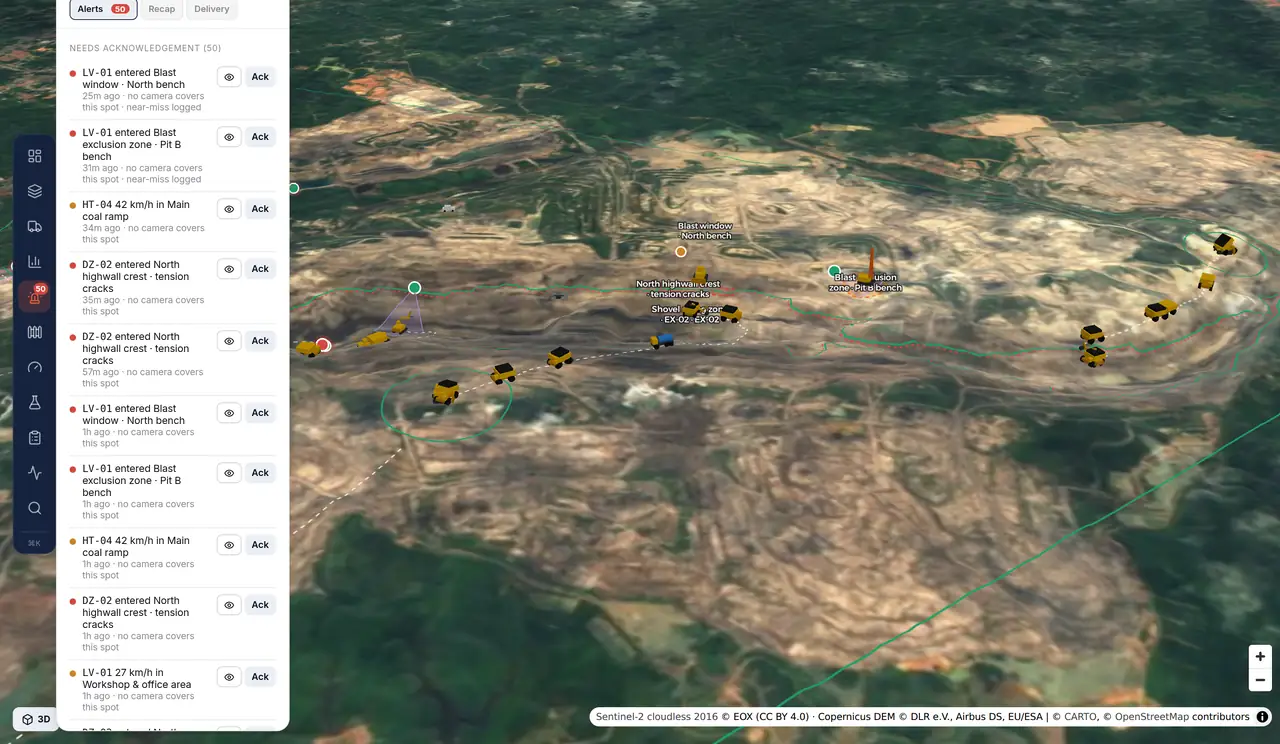Ack the DZ-02 highwall crest 35m ago alert
This screenshot has width=1280, height=744.
[260, 269]
